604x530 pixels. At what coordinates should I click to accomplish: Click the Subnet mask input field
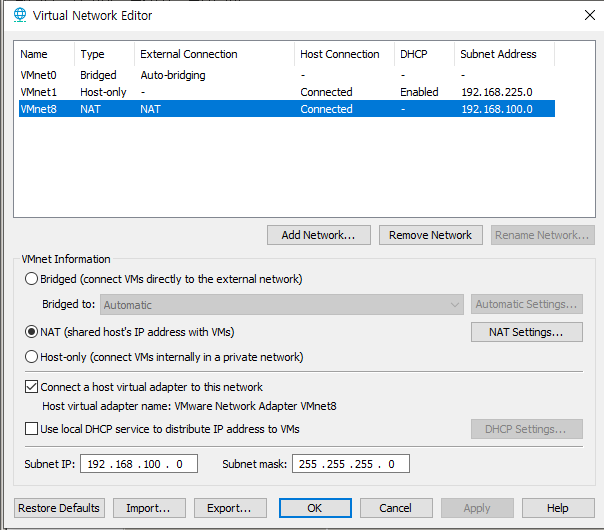click(351, 464)
